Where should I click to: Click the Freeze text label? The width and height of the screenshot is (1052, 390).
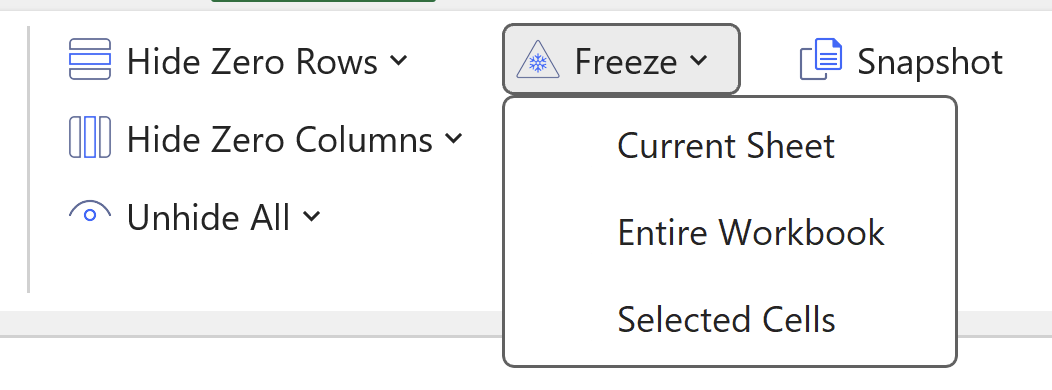point(626,62)
